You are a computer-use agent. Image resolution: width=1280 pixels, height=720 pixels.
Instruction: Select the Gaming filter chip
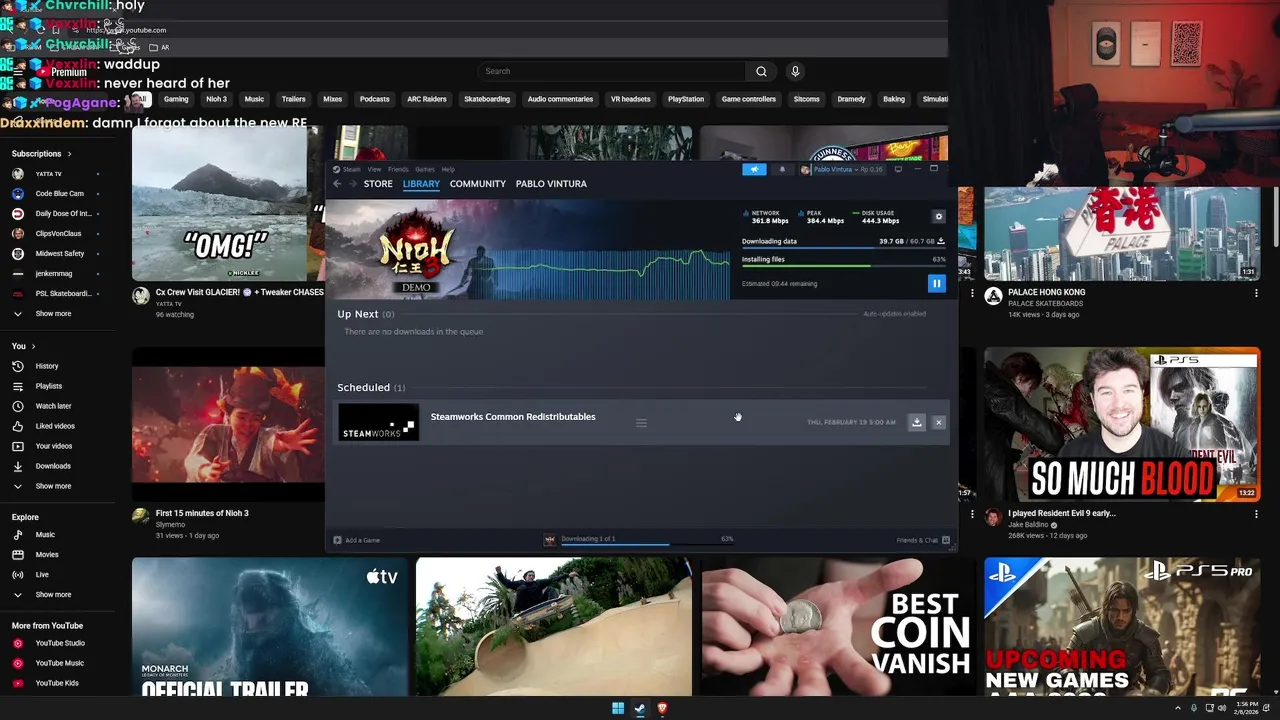pos(176,99)
